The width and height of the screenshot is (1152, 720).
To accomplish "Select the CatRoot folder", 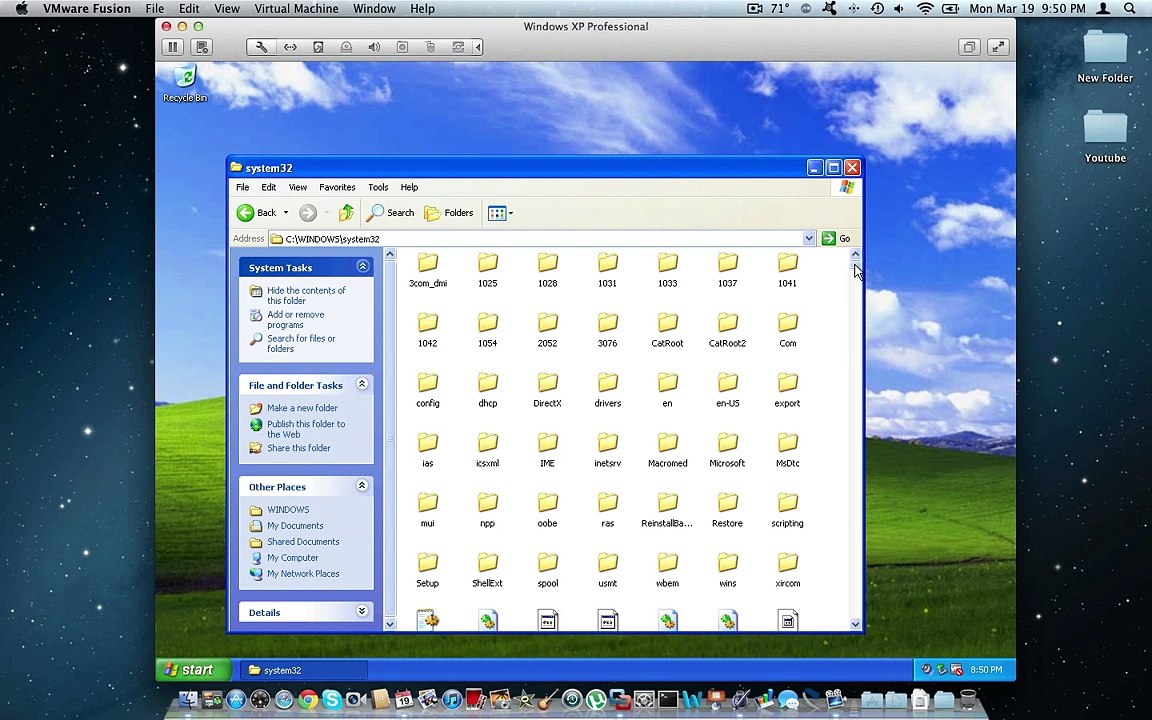I will point(667,329).
